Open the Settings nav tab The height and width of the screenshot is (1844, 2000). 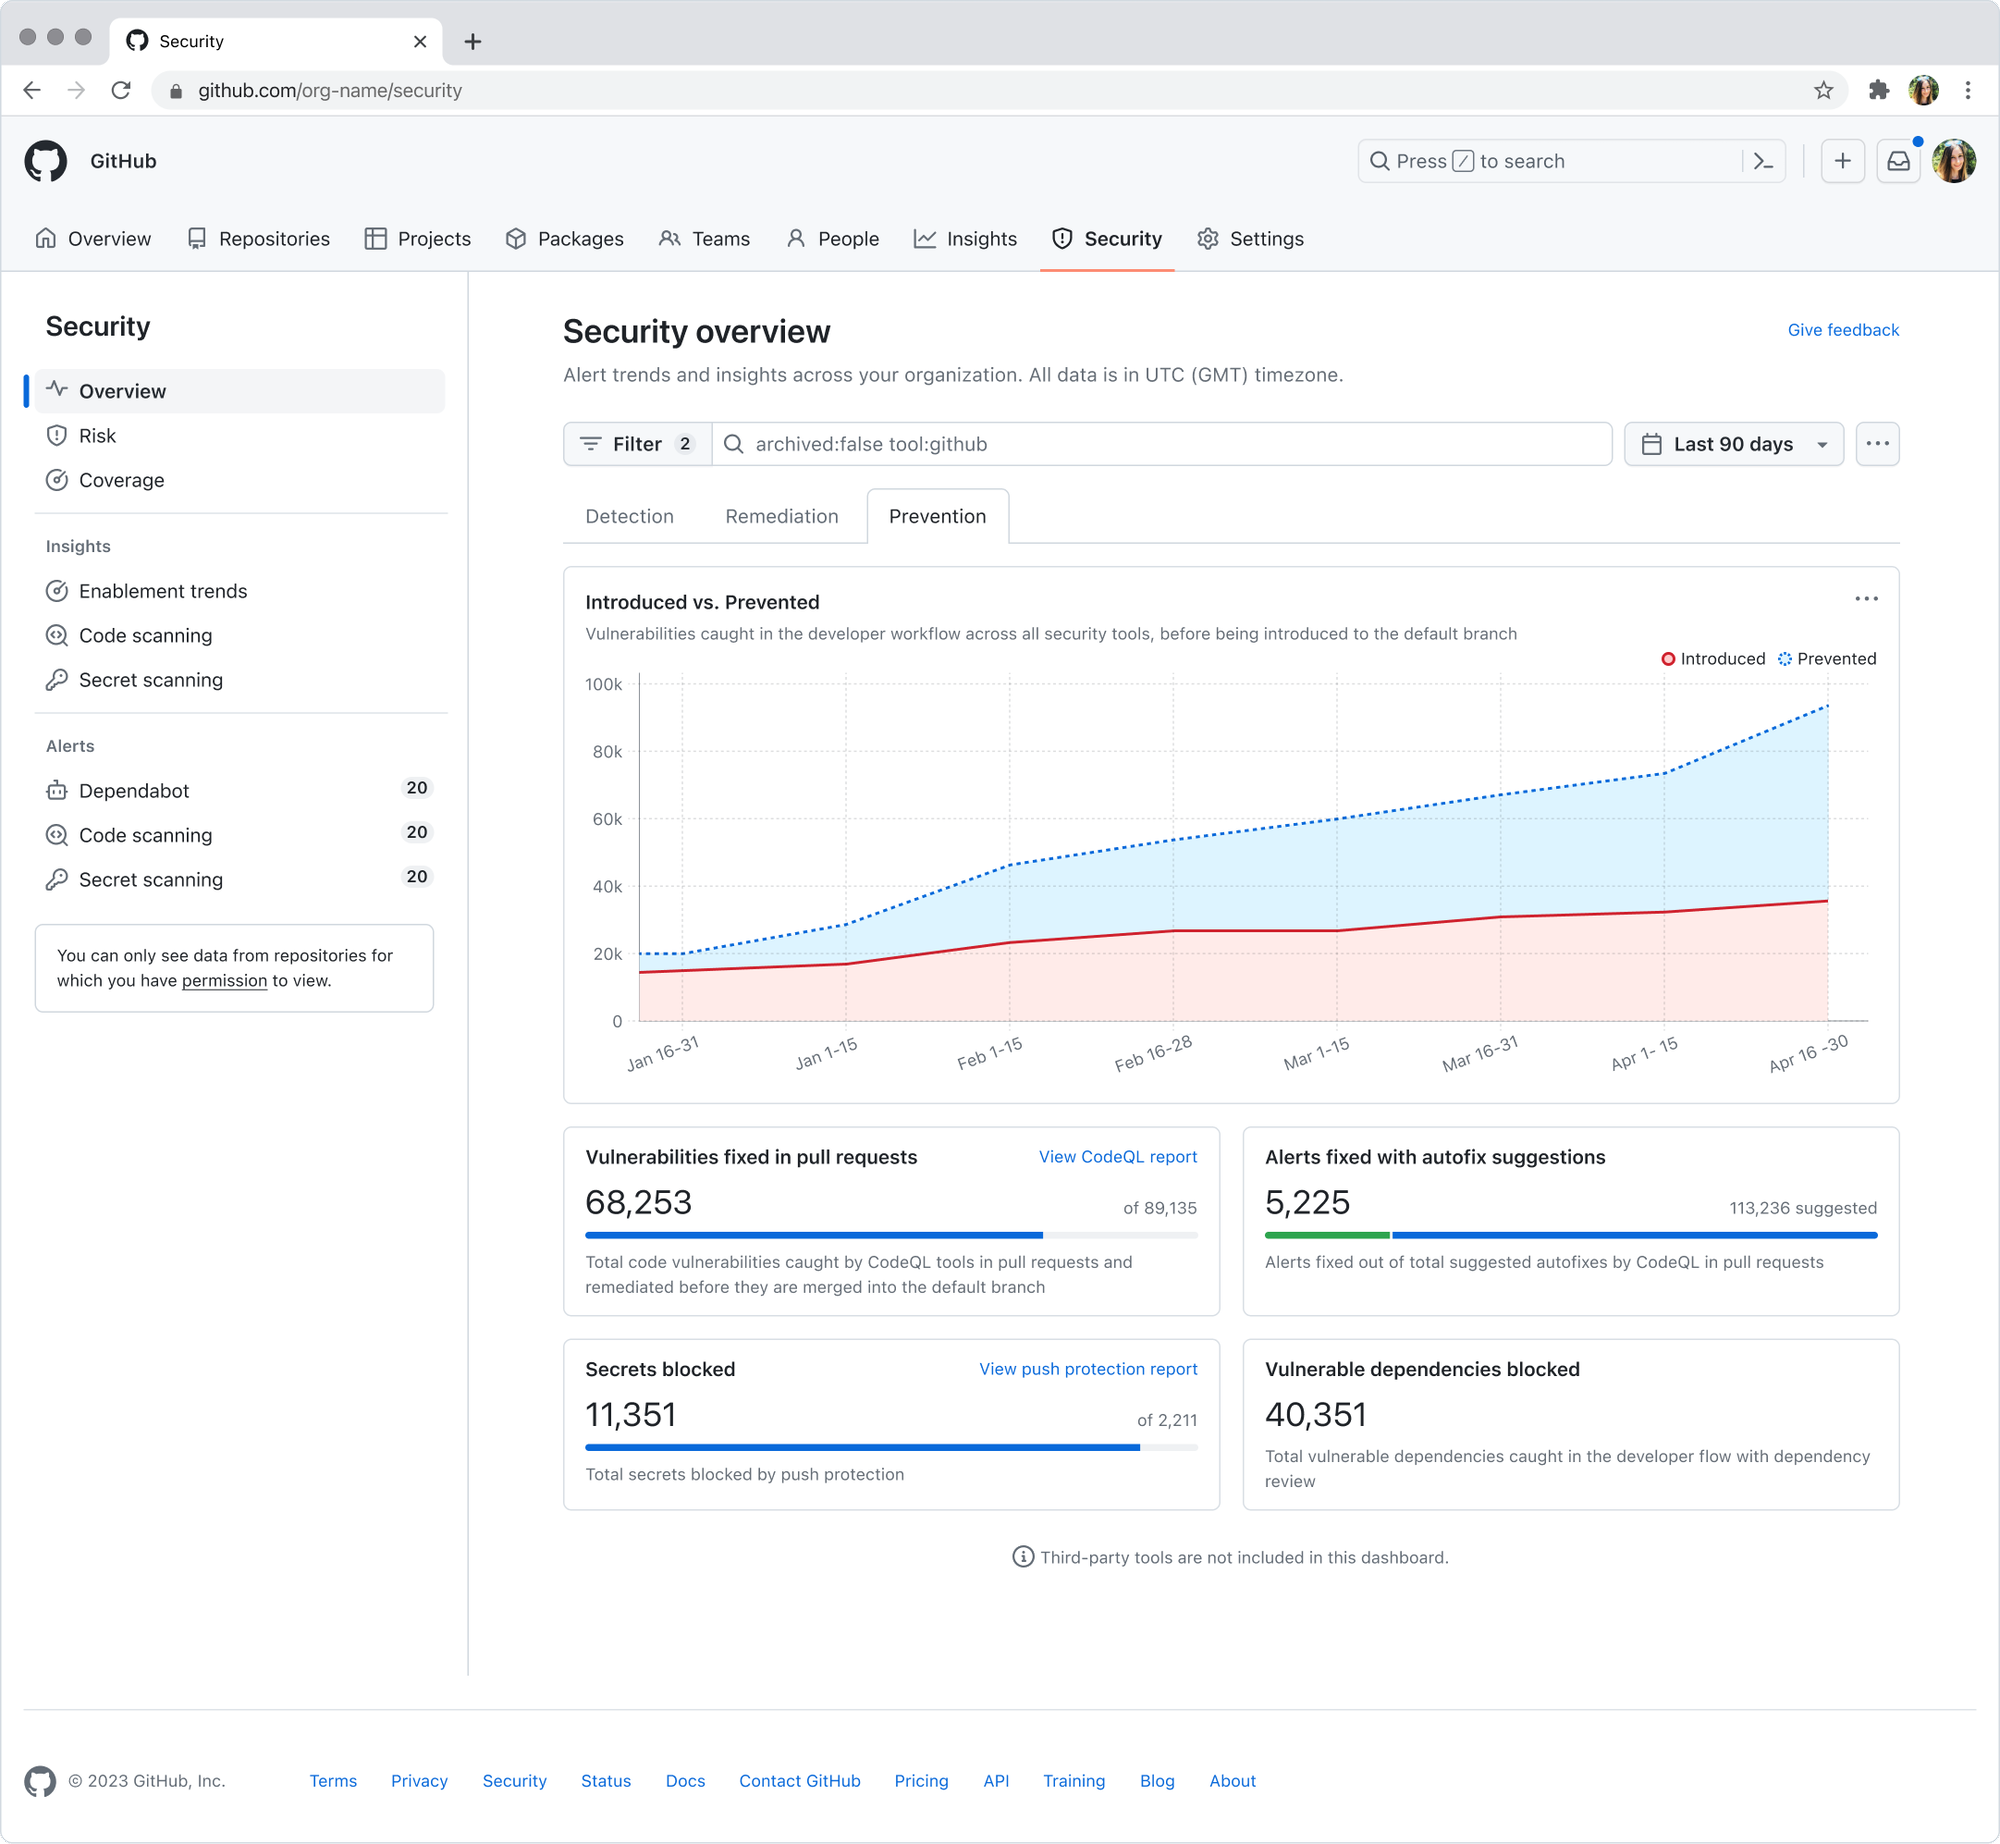[1250, 239]
